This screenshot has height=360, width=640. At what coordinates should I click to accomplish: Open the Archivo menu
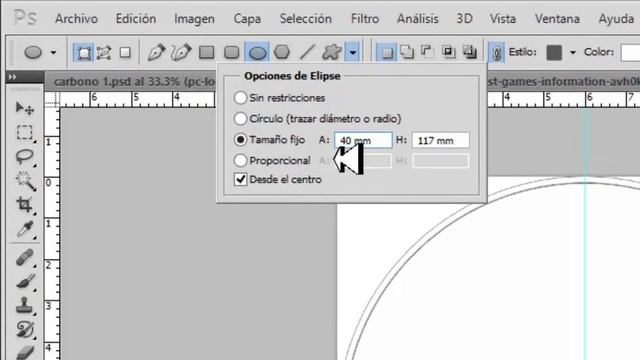[76, 19]
